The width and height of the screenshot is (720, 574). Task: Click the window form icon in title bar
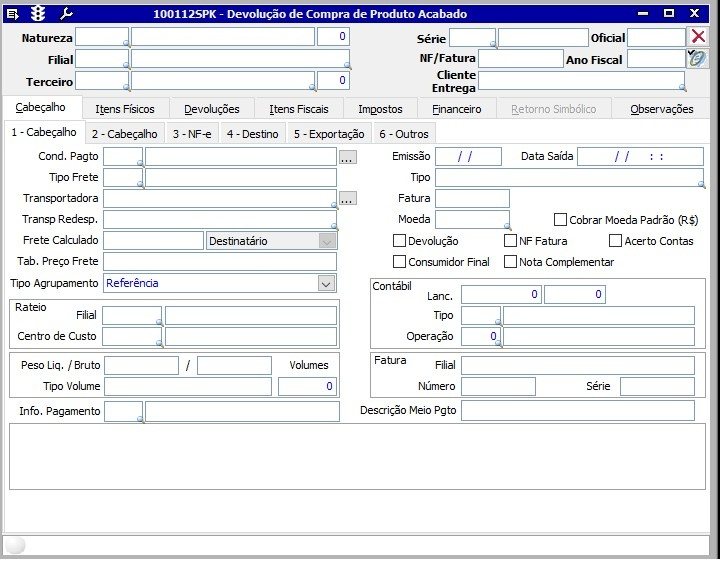pyautogui.click(x=13, y=14)
